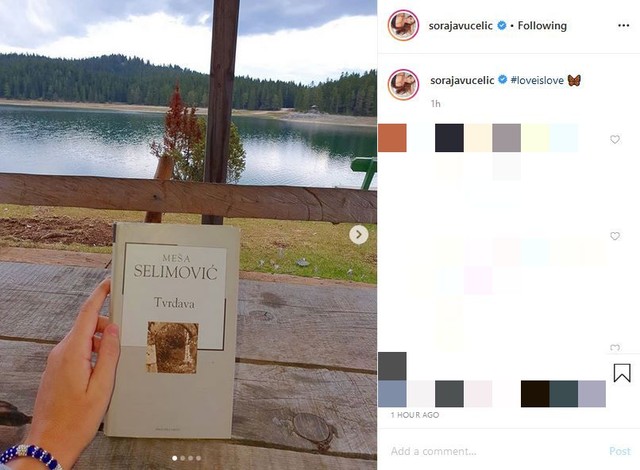Open the #loveislove hashtag link
The image size is (640, 470).
[x=537, y=80]
